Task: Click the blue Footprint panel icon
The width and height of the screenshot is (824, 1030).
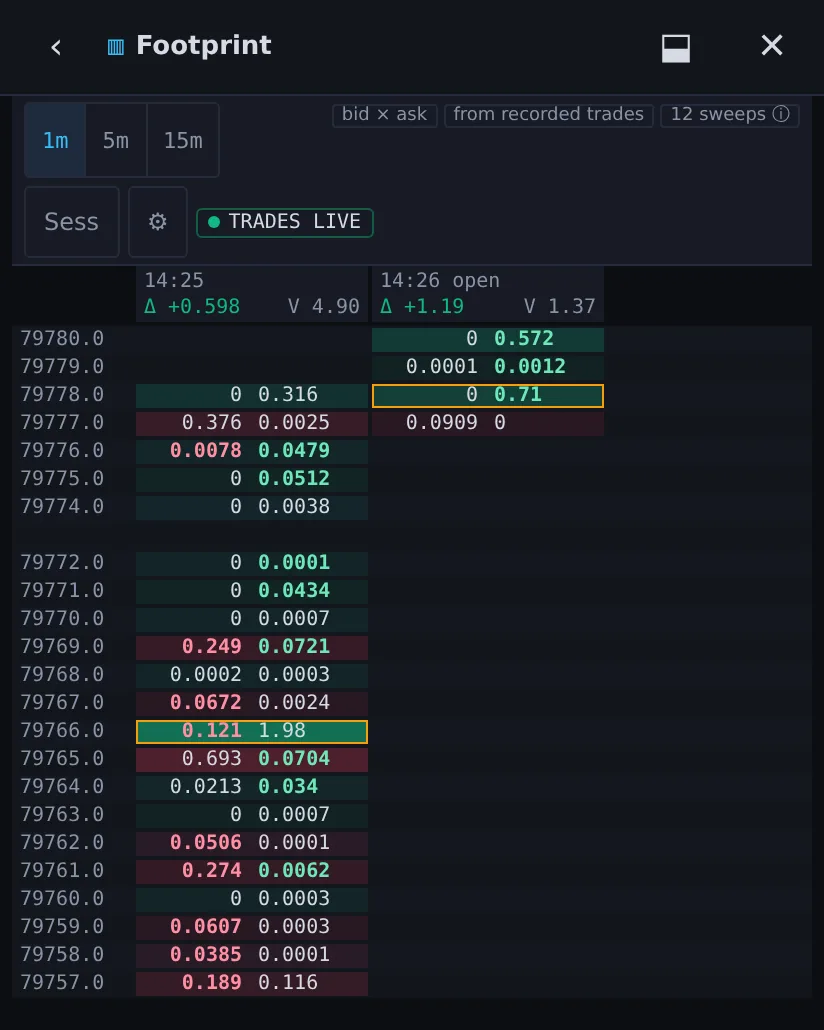Action: click(116, 47)
